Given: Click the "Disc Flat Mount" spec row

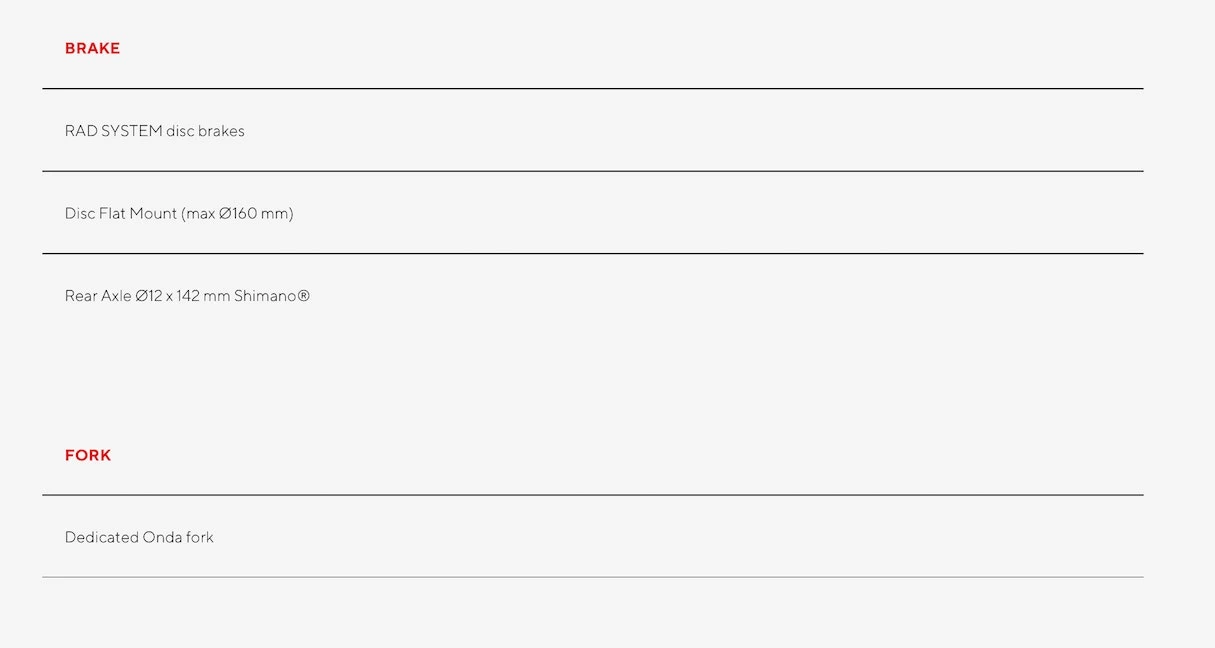Looking at the screenshot, I should (179, 213).
